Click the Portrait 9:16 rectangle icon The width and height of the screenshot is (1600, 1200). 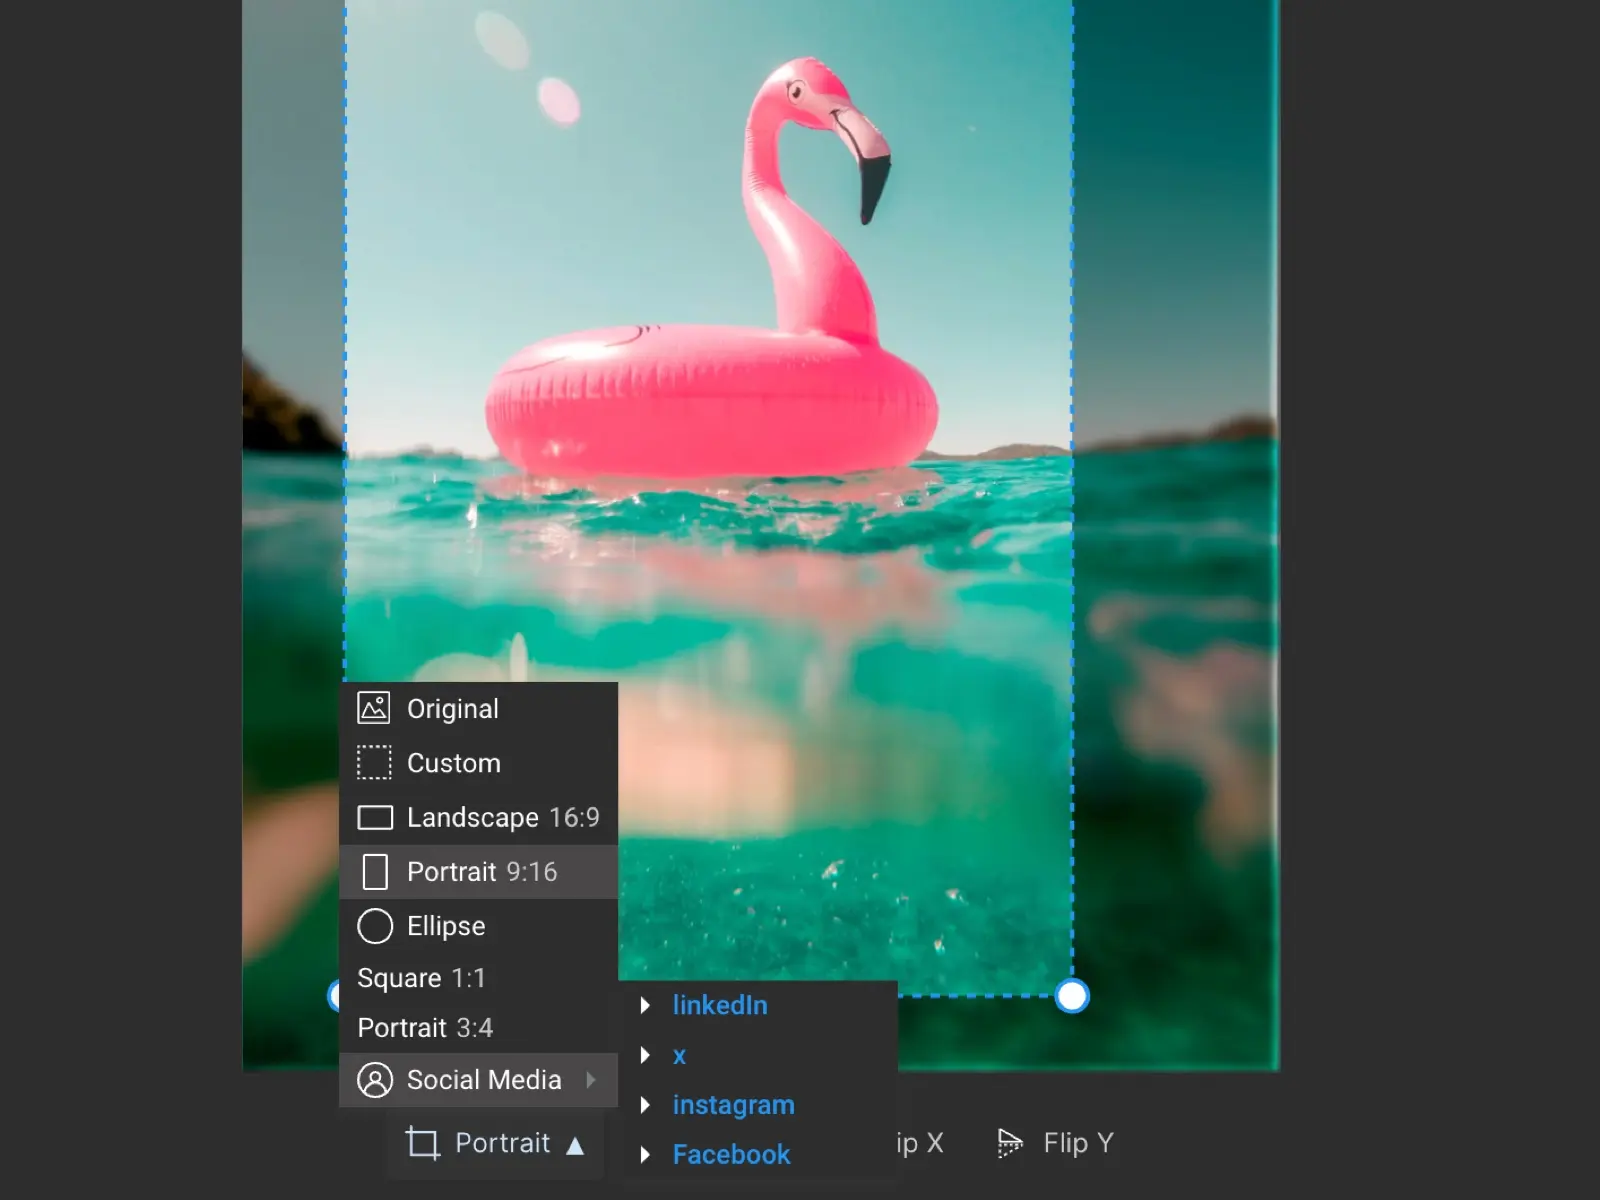click(375, 872)
